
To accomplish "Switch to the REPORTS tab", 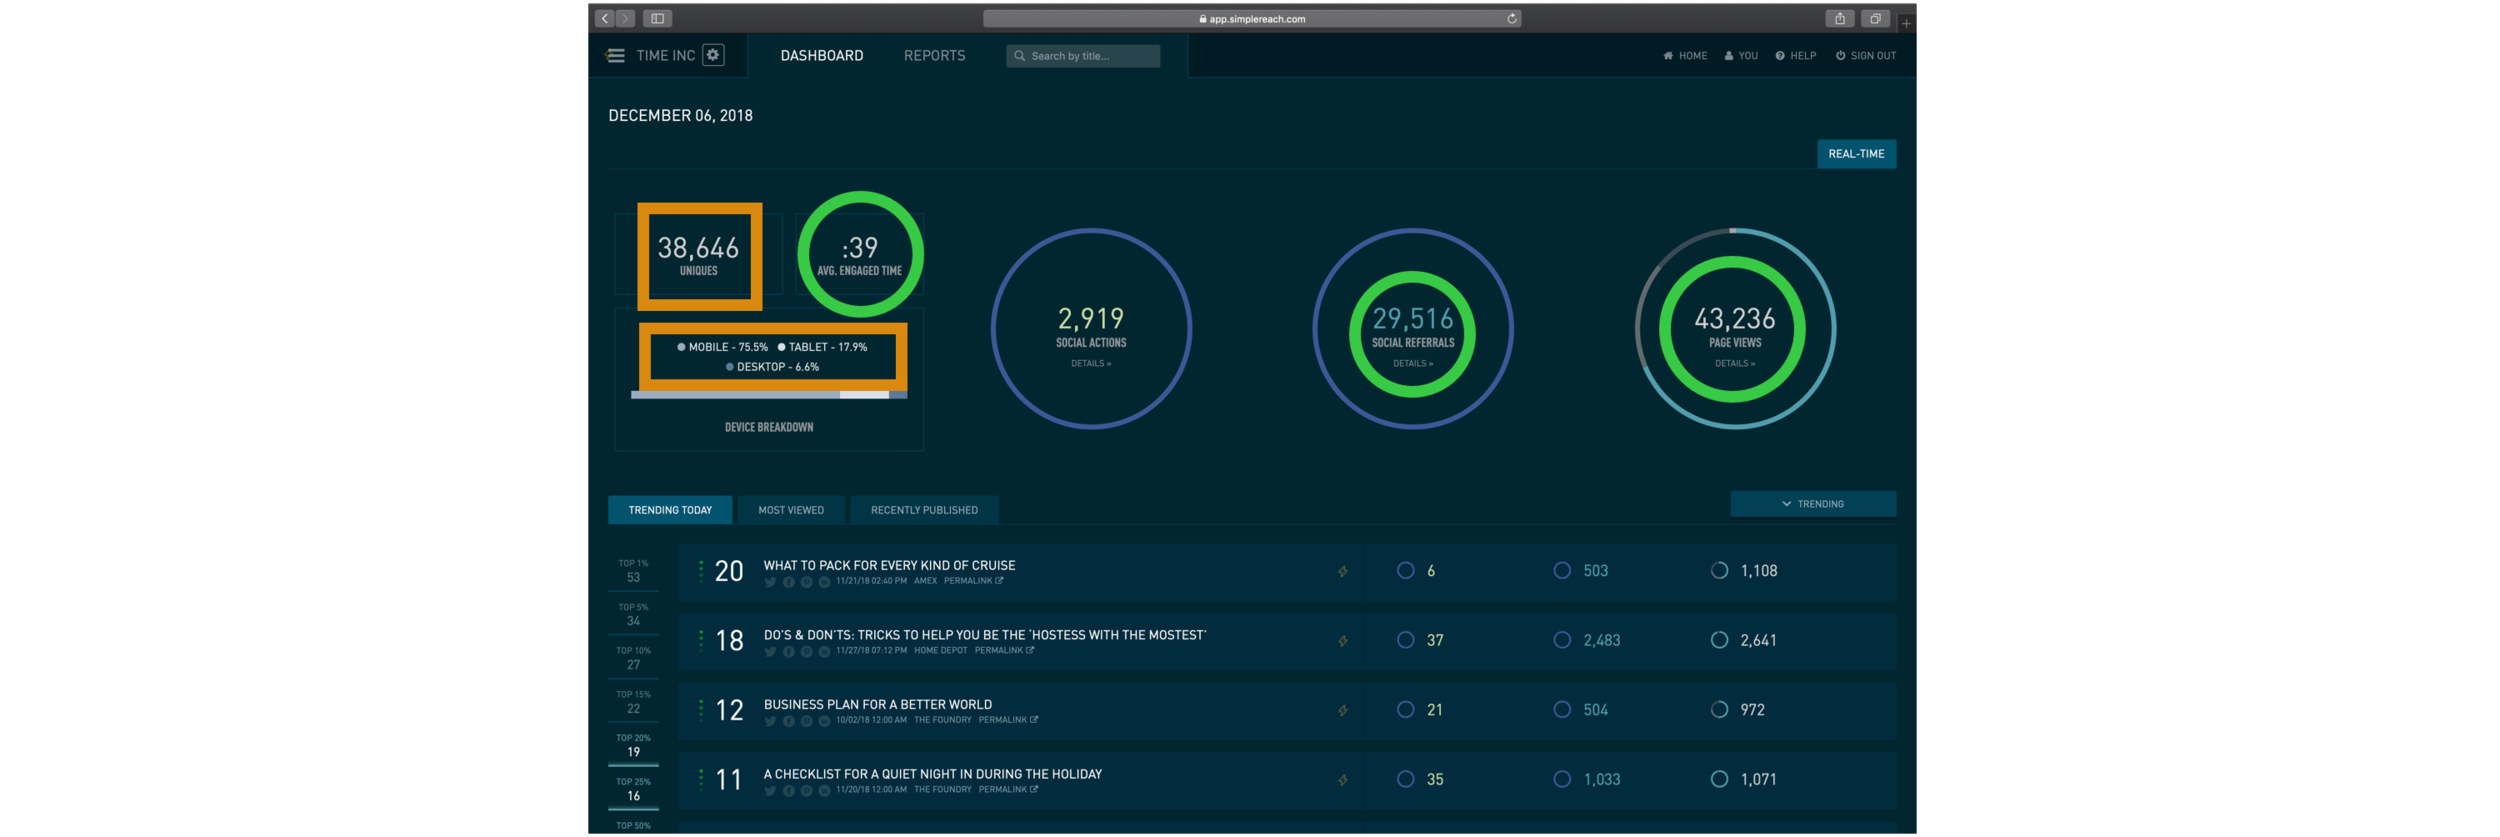I will (x=935, y=56).
